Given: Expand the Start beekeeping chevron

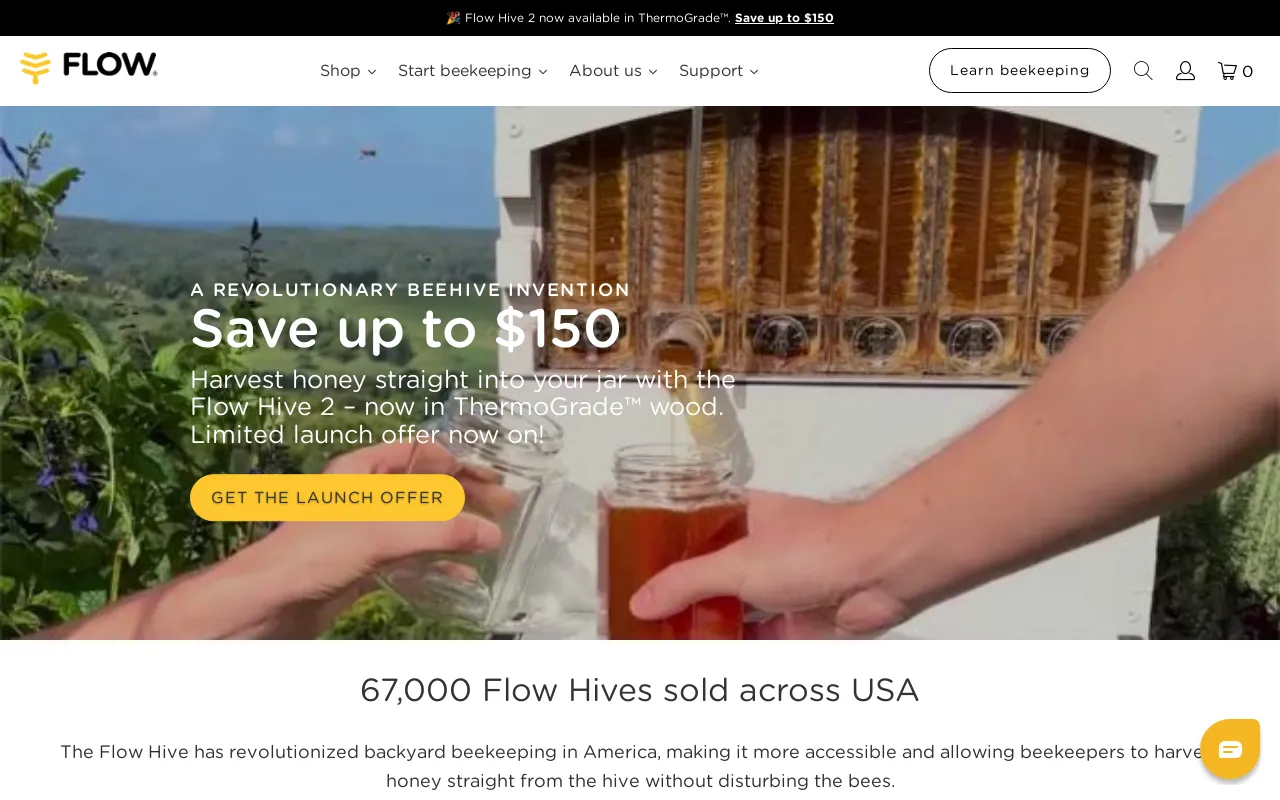Looking at the screenshot, I should point(543,72).
